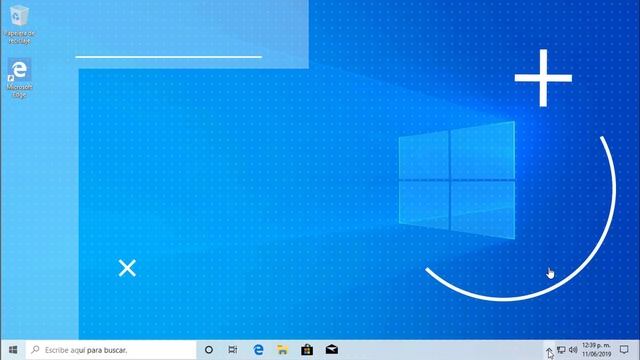Expand the hidden system tray icons chevron
Image resolution: width=640 pixels, height=360 pixels.
tap(549, 350)
